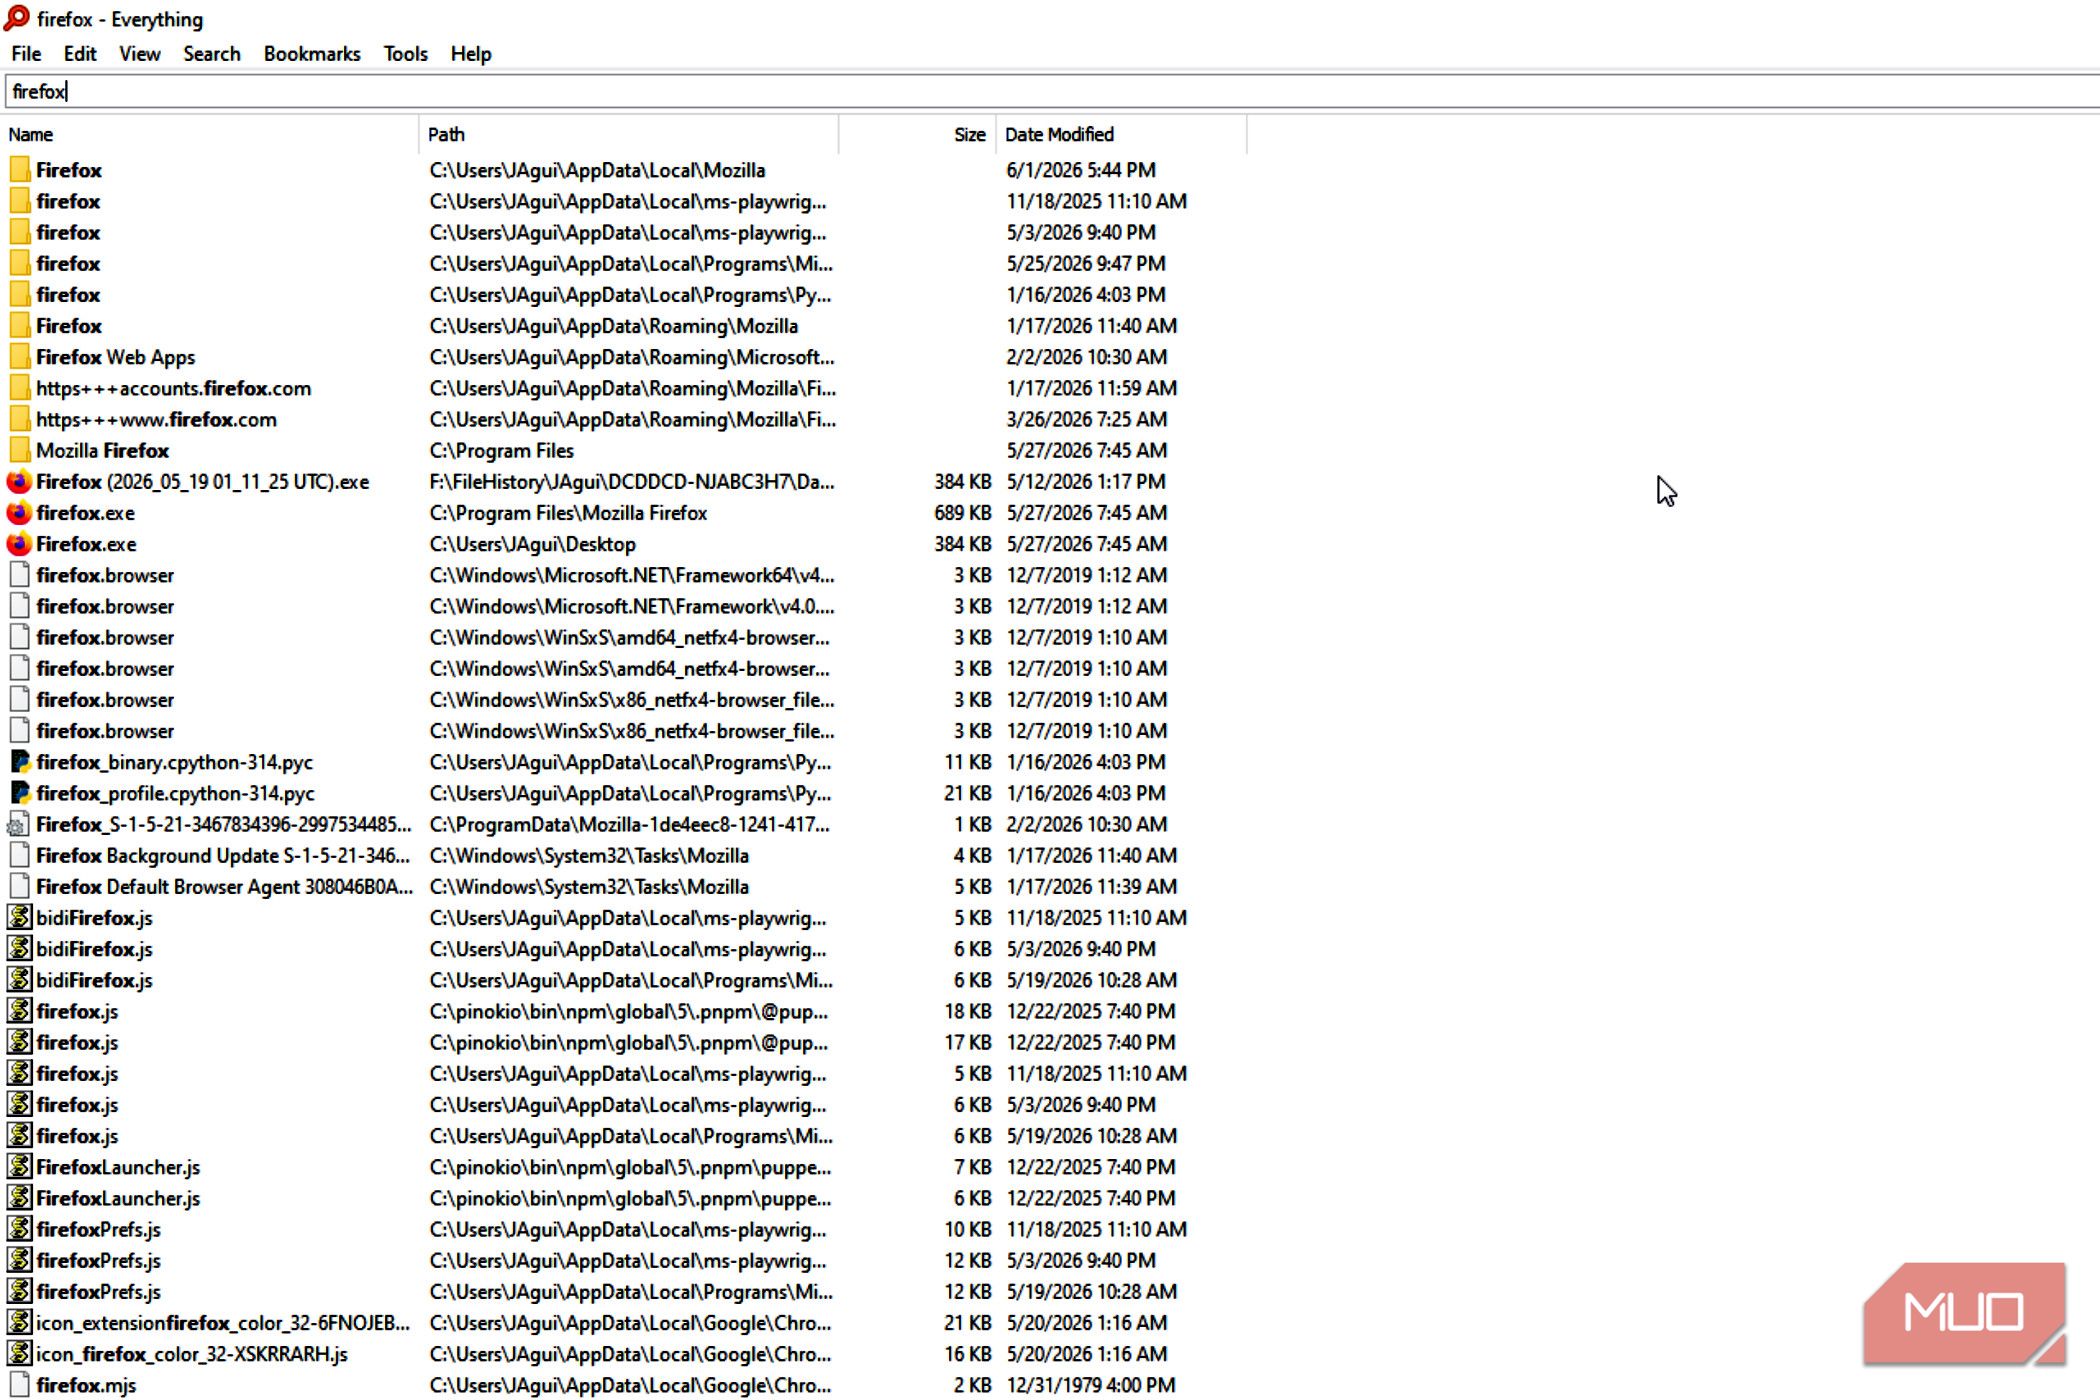Viewport: 2100px width, 1400px height.
Task: Click the 21 KB size of firefox_profile pyc
Action: 968,793
